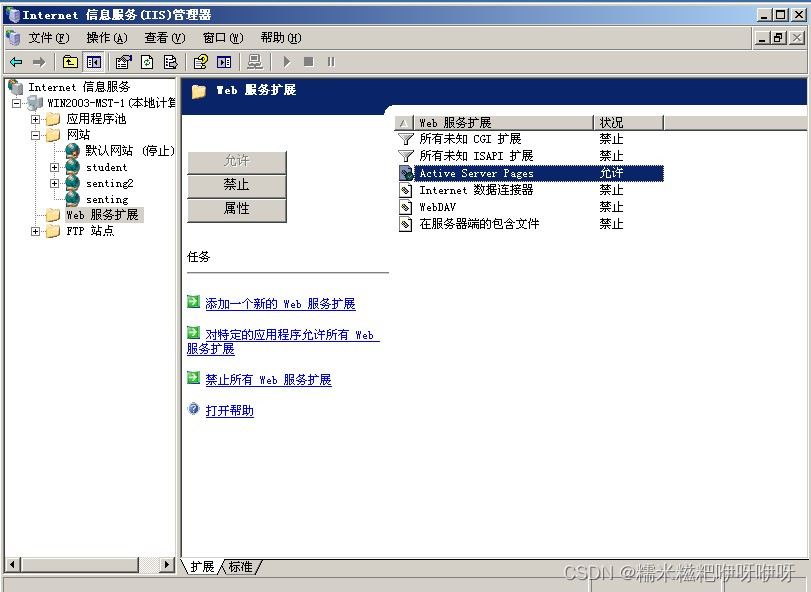Click the tree pane scroll-left arrow
The image size is (811, 592).
(12, 565)
